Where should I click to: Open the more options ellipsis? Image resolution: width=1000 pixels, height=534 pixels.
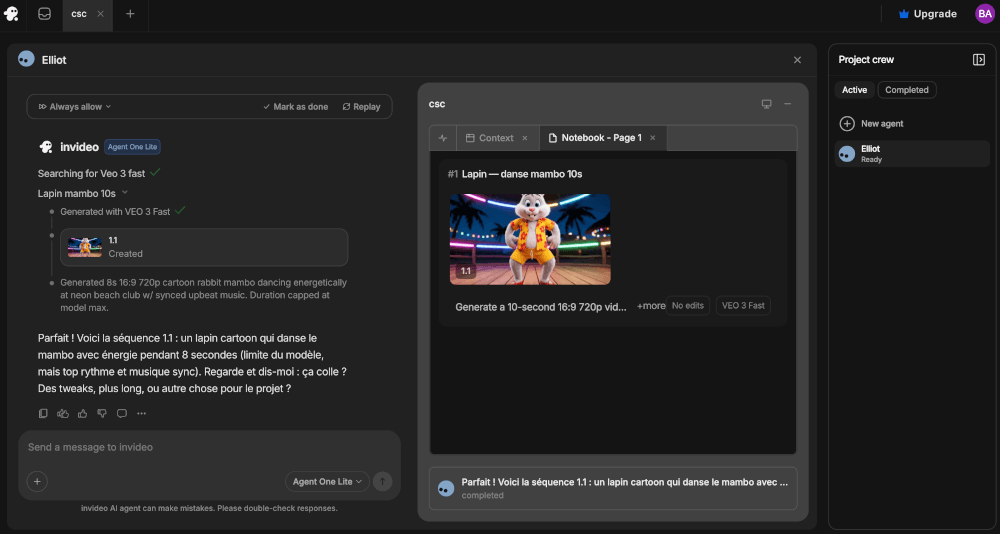coord(142,413)
